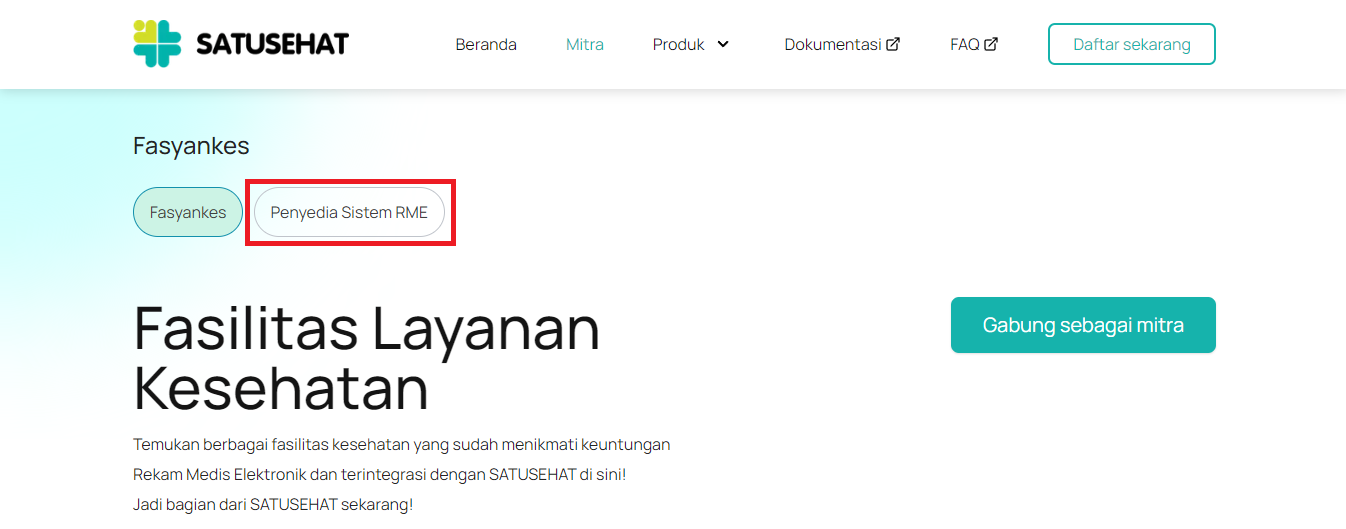This screenshot has height=529, width=1346.
Task: Click the Daftar sekarang button
Action: pyautogui.click(x=1132, y=44)
